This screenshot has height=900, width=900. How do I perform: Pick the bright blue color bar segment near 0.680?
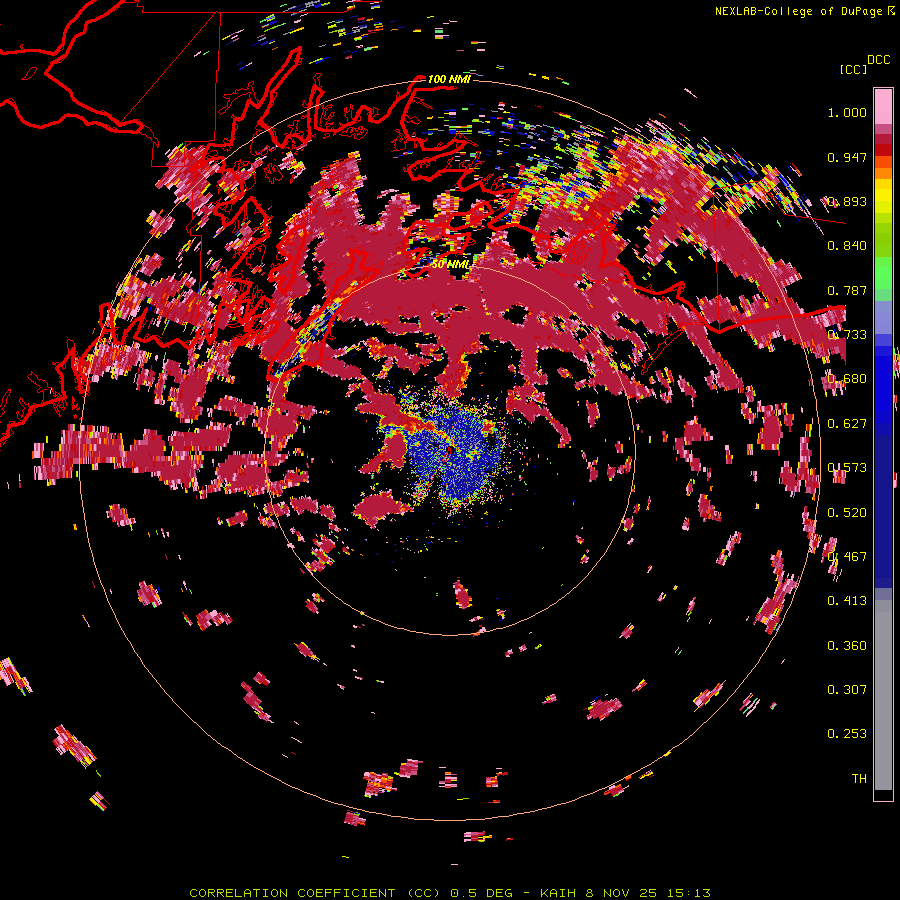click(x=883, y=383)
